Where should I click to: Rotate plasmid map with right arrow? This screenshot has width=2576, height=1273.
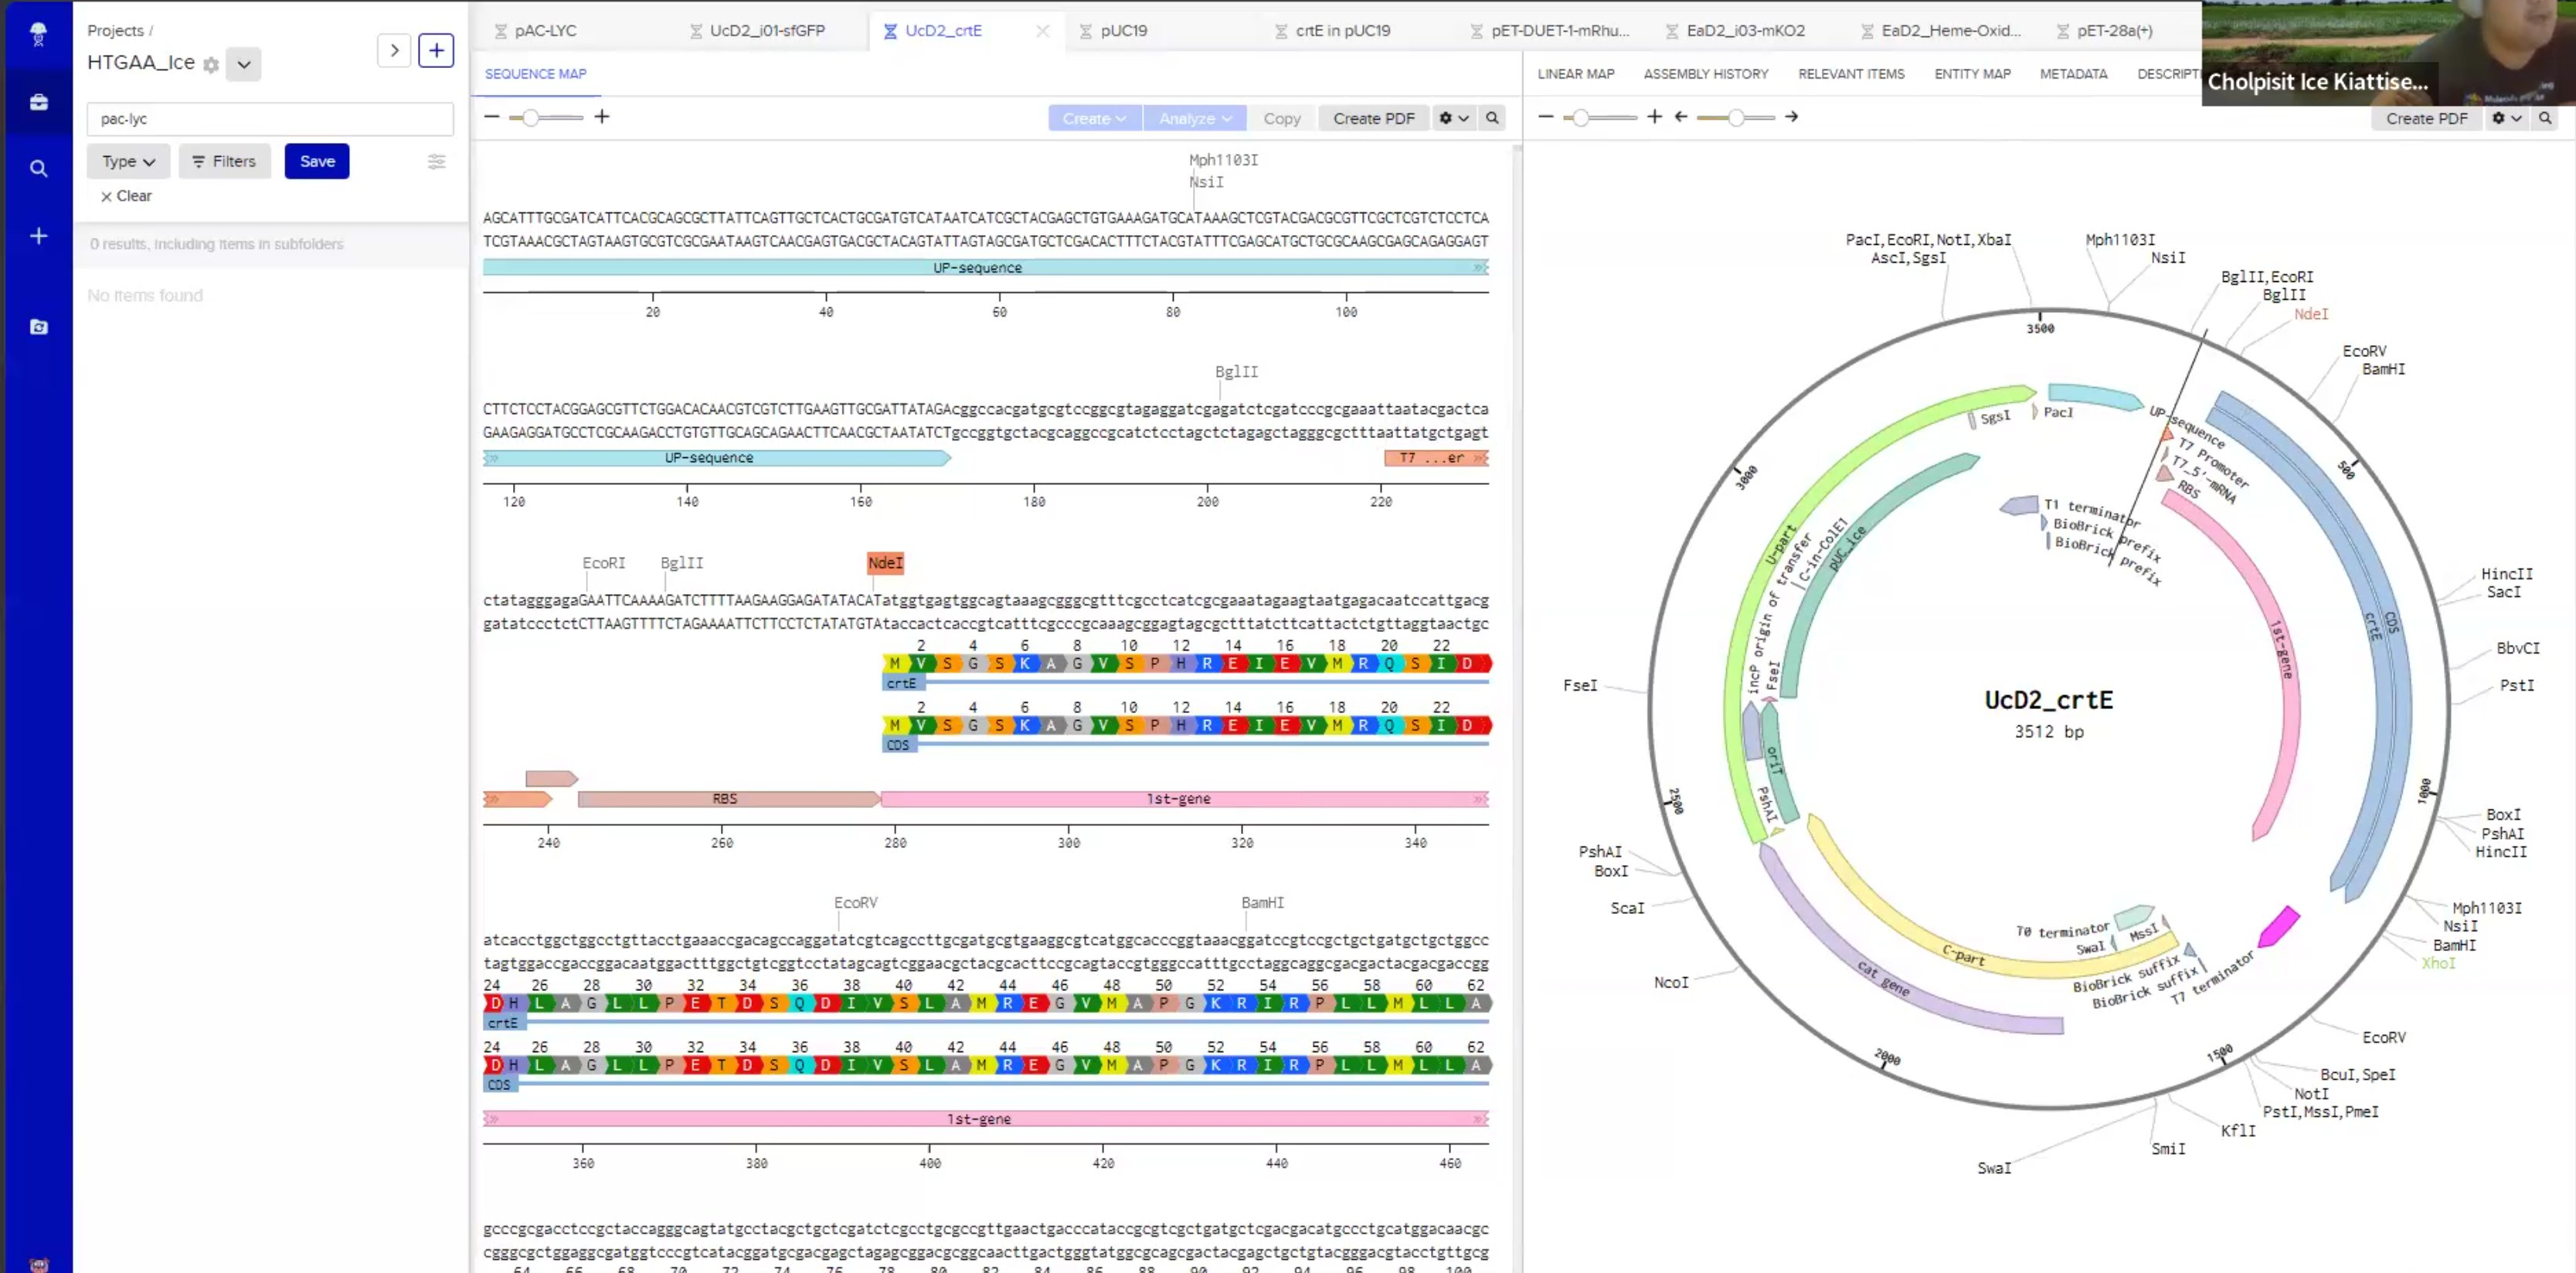tap(1791, 117)
